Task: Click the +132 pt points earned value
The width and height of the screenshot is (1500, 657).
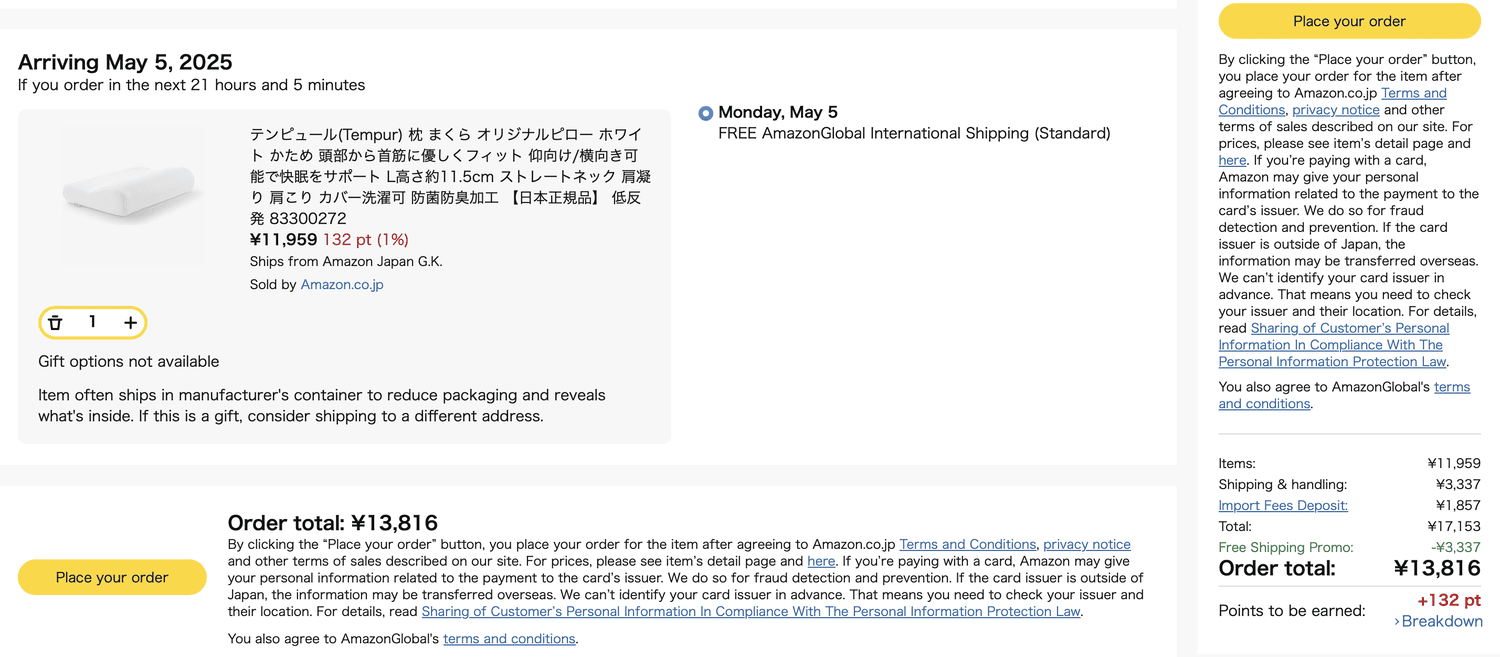Action: point(1449,600)
